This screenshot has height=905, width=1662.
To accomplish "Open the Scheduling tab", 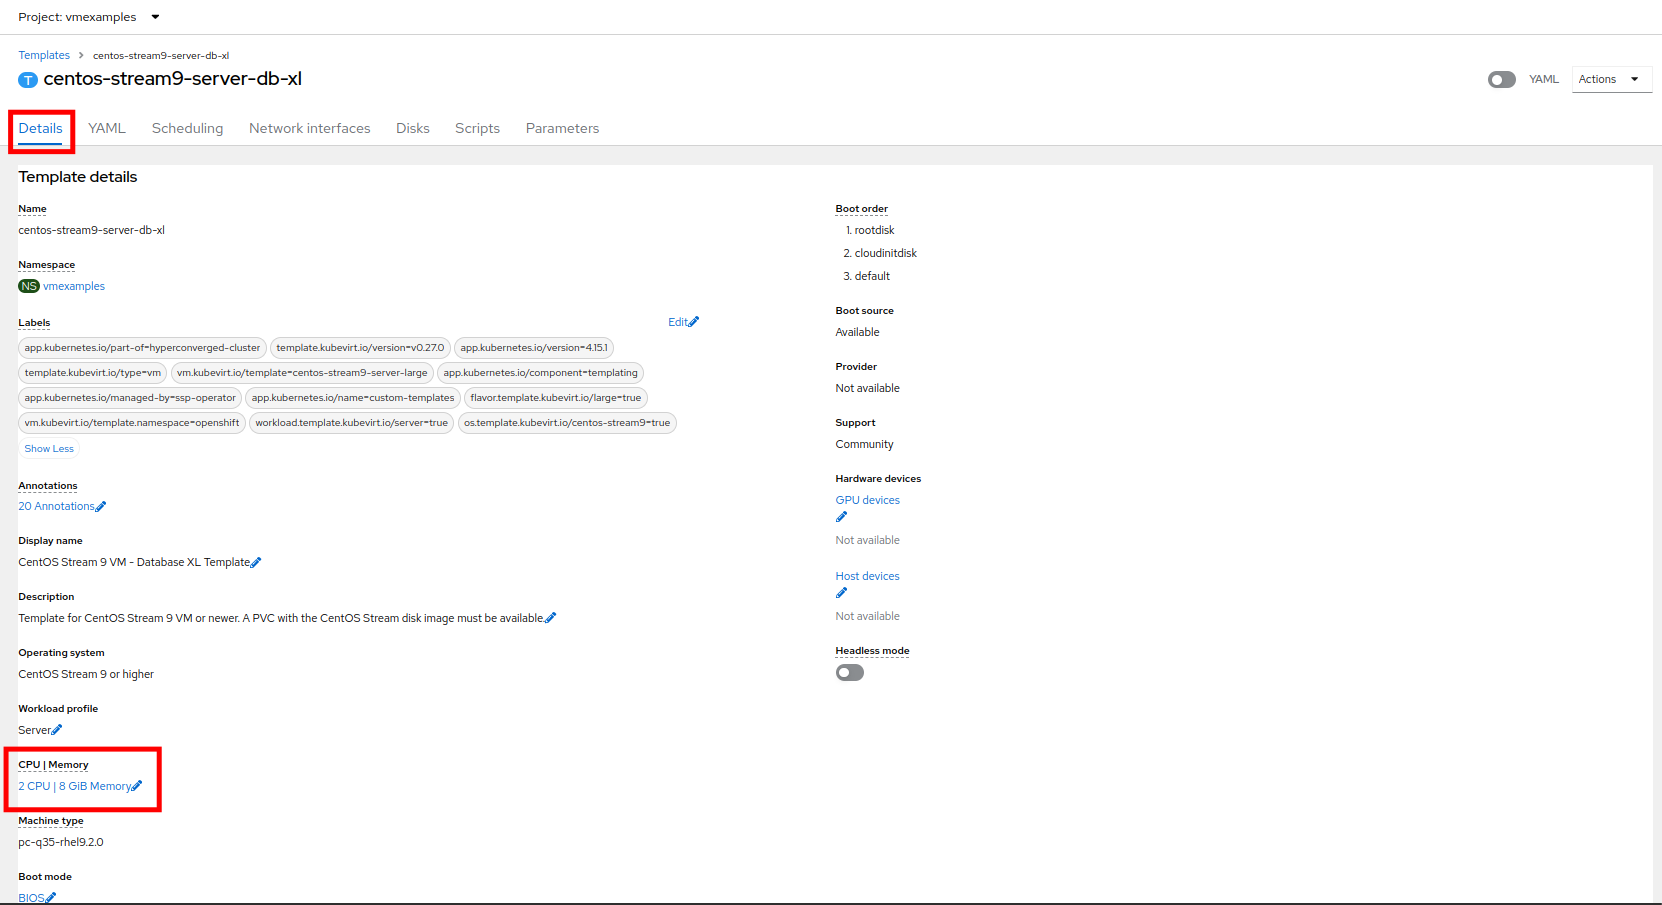I will pos(187,128).
